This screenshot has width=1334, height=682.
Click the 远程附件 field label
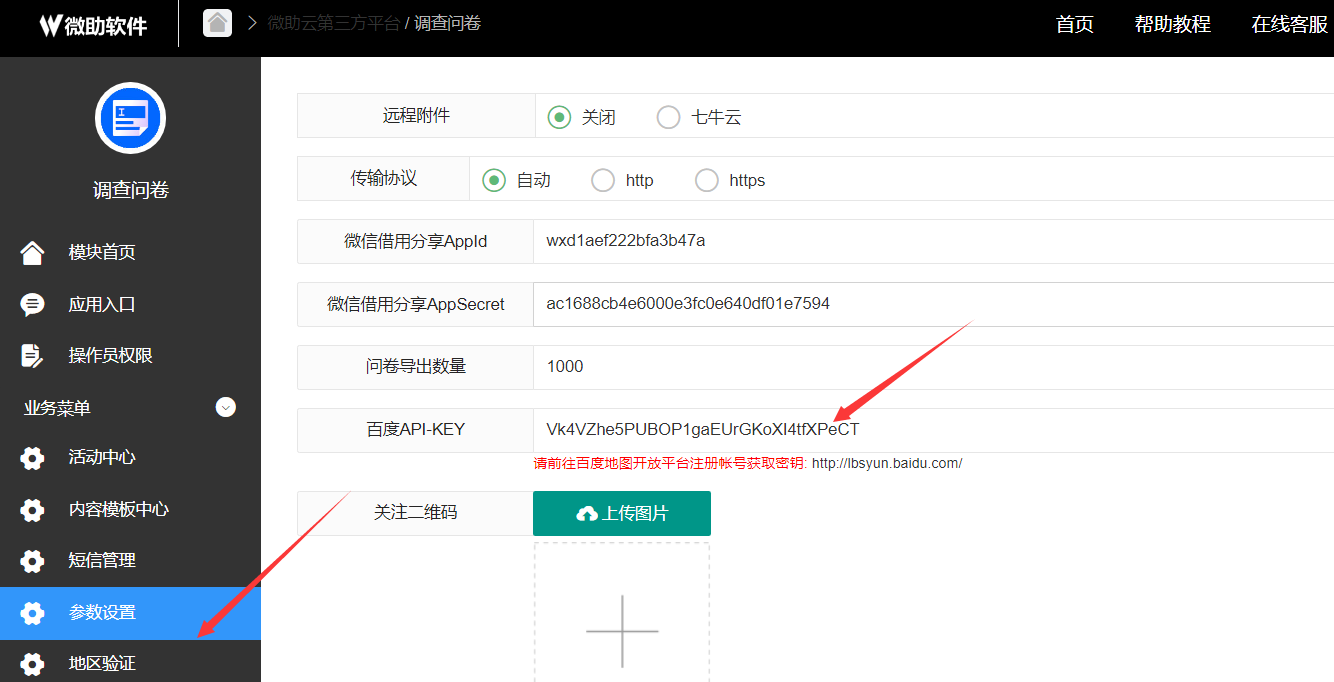pyautogui.click(x=416, y=116)
